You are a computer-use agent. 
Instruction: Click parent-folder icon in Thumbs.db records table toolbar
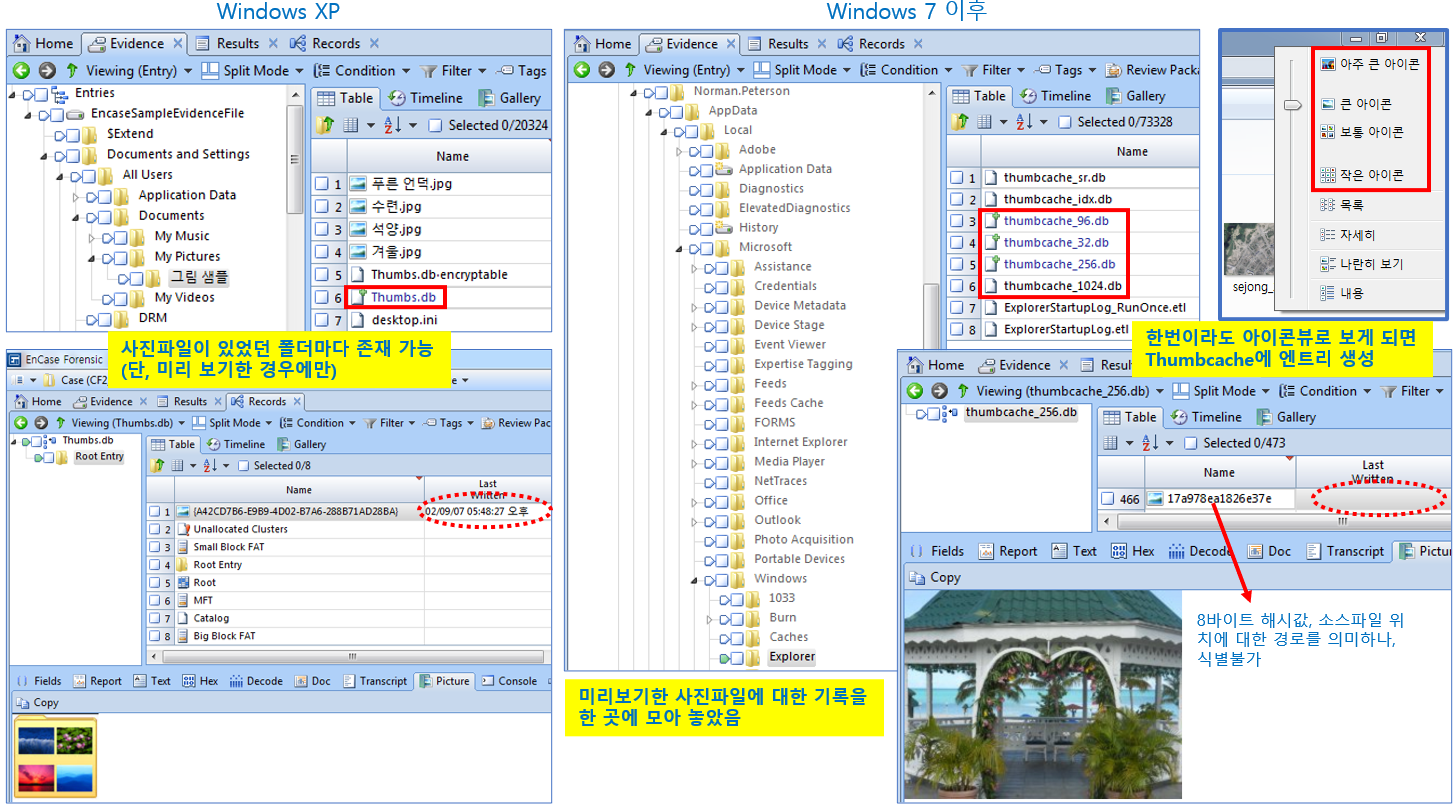point(157,465)
